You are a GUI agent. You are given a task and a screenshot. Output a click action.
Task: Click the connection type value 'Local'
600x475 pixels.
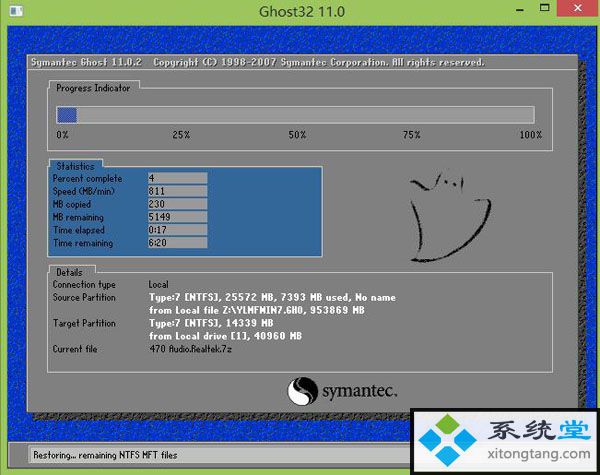click(158, 284)
